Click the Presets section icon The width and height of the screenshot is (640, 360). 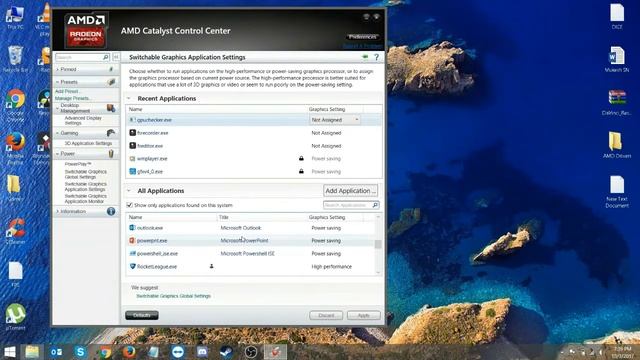111,82
